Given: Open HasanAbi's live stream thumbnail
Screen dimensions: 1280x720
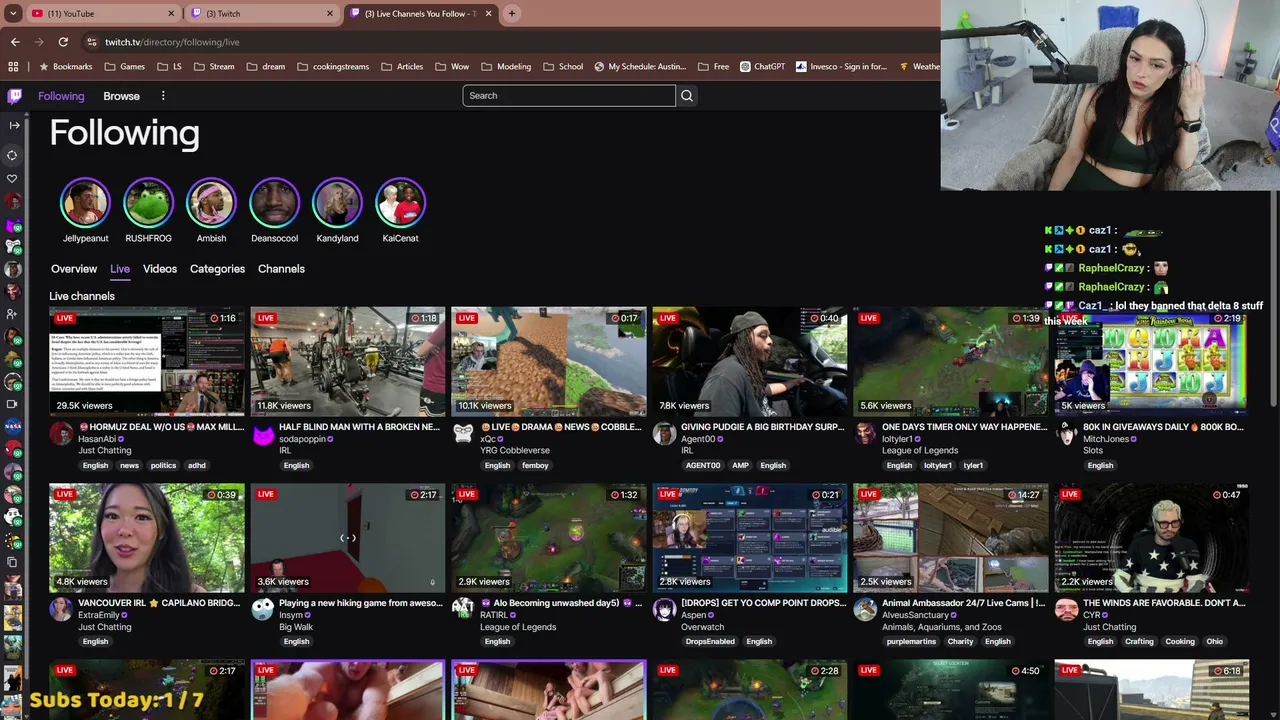Looking at the screenshot, I should (147, 361).
